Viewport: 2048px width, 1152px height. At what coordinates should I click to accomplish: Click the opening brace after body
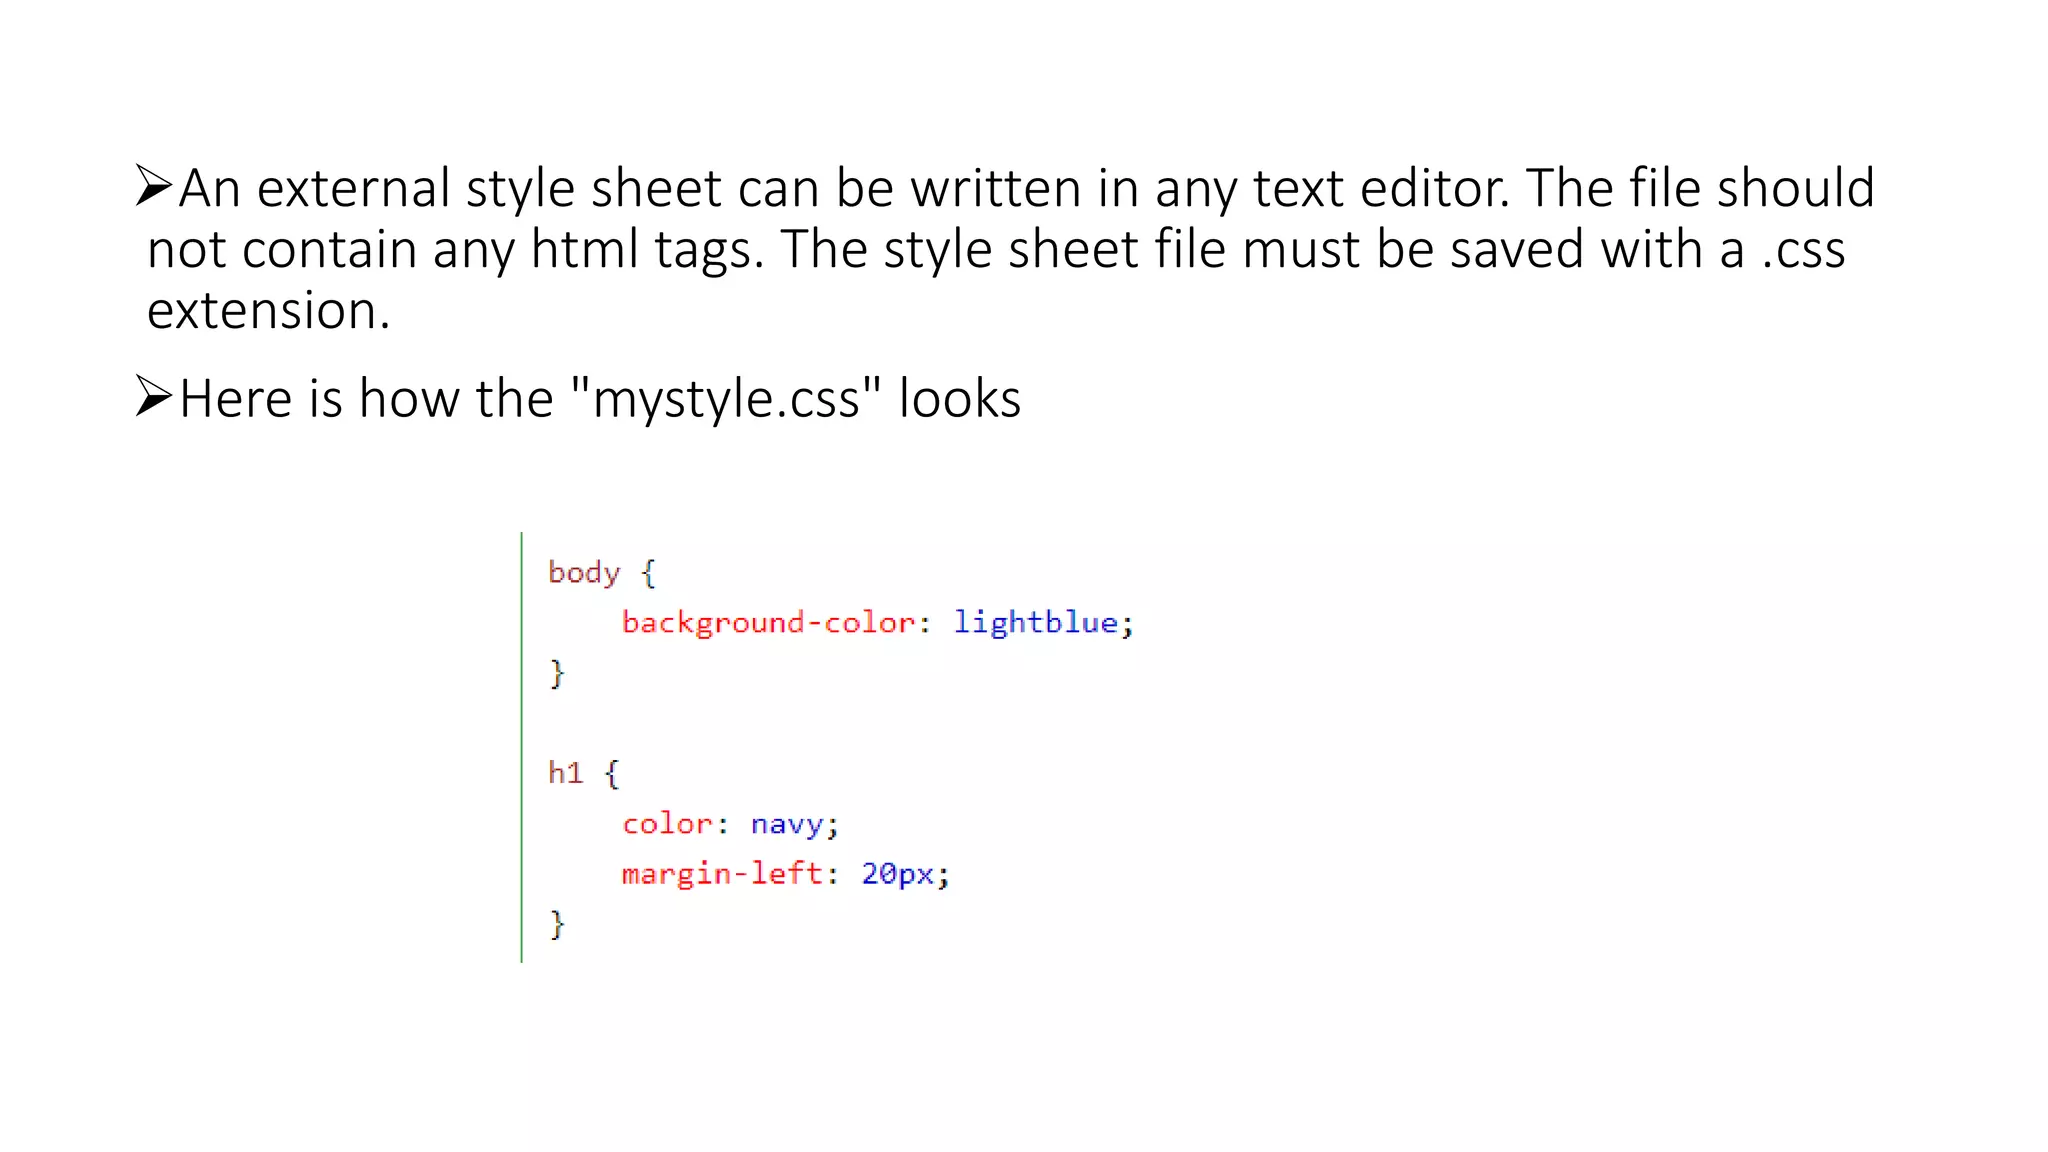click(x=648, y=573)
